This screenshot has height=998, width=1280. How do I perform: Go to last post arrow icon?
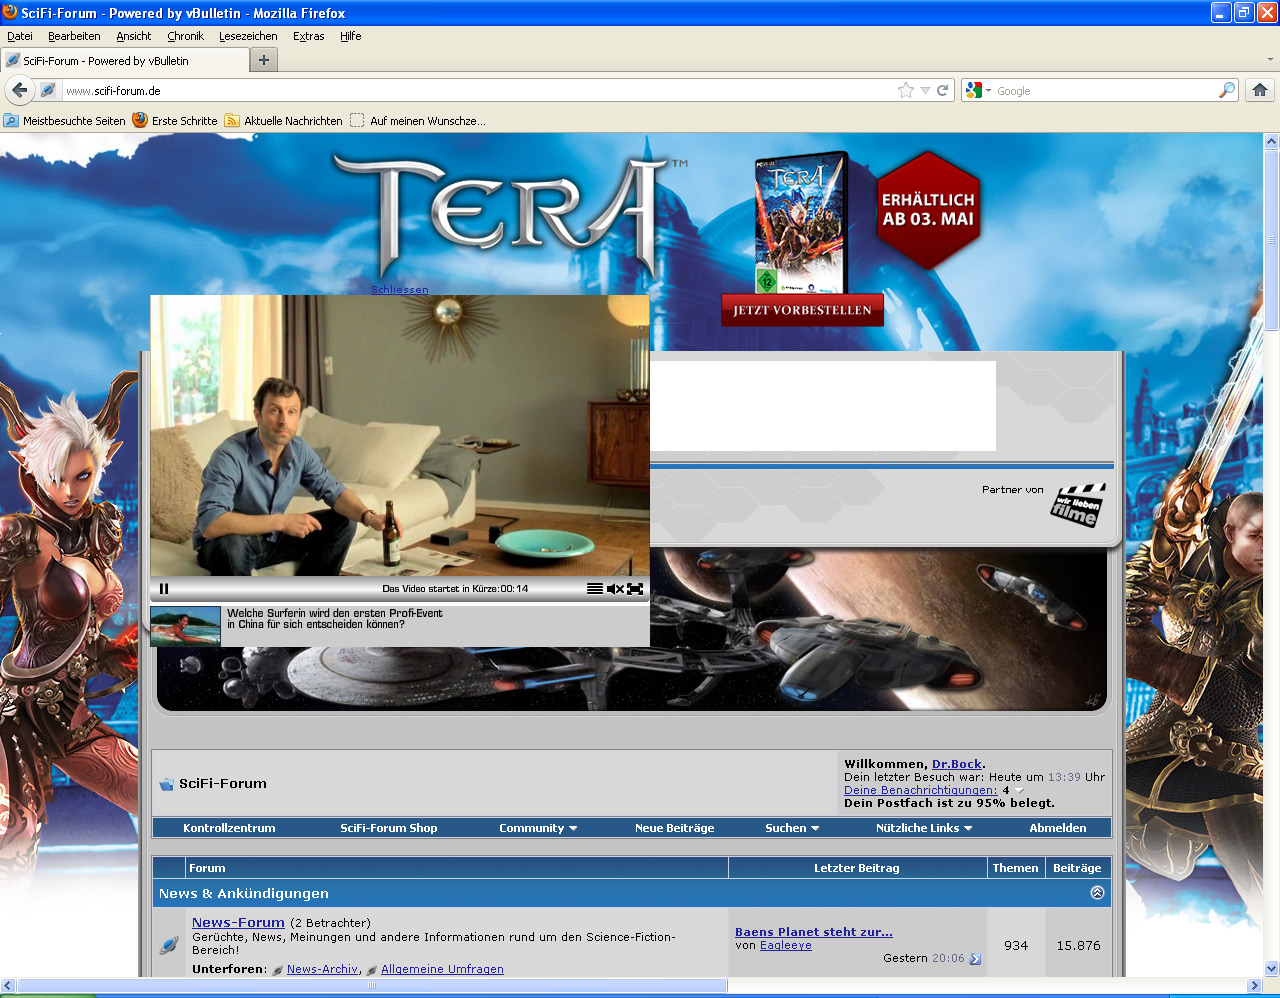click(x=975, y=959)
